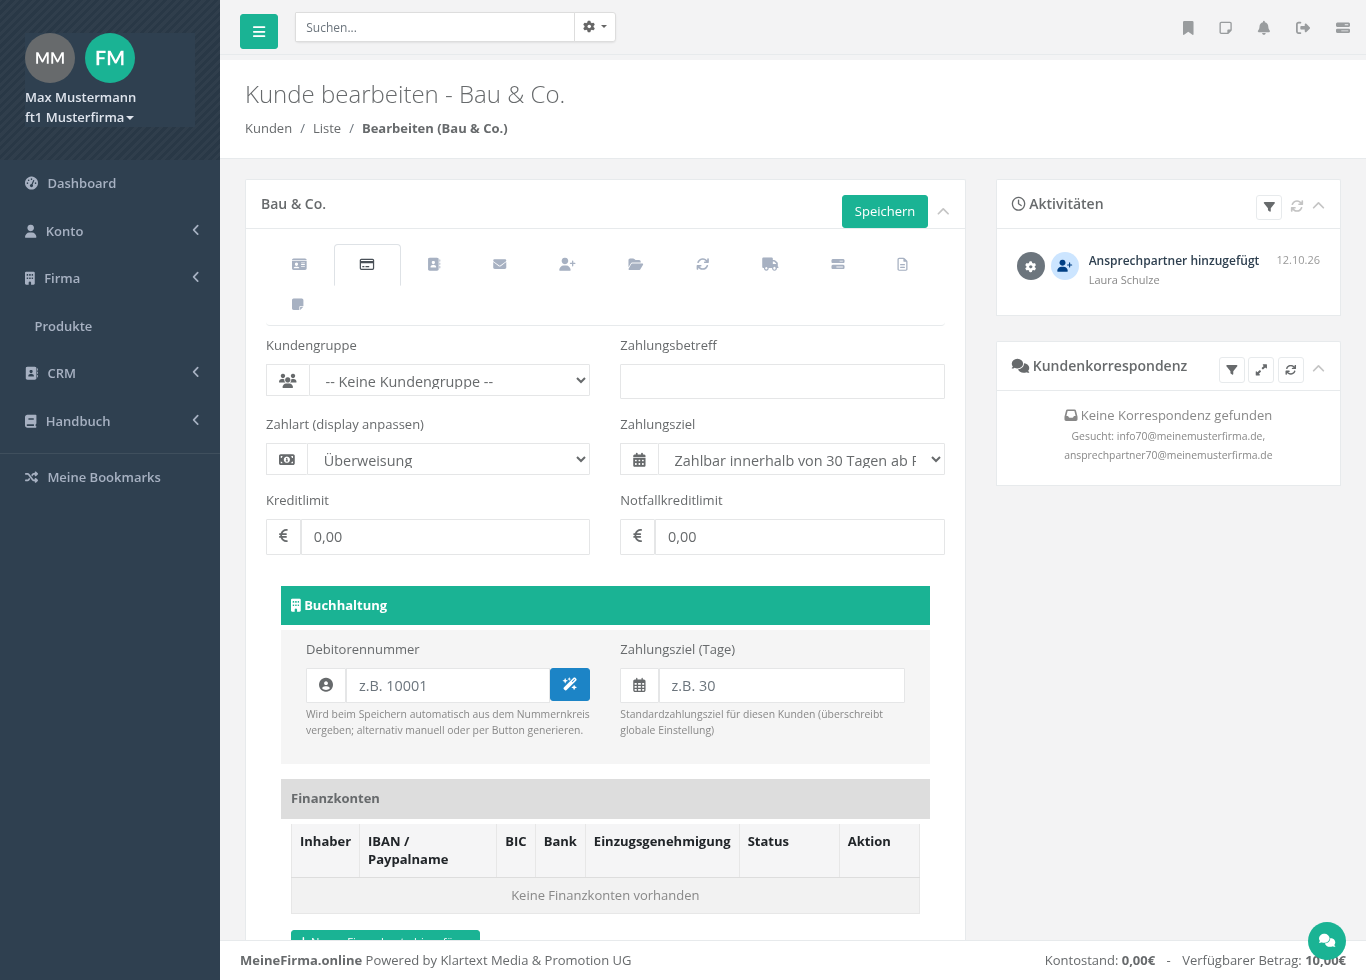This screenshot has height=980, width=1366.
Task: Open the live chat bubble button
Action: pos(1327,941)
